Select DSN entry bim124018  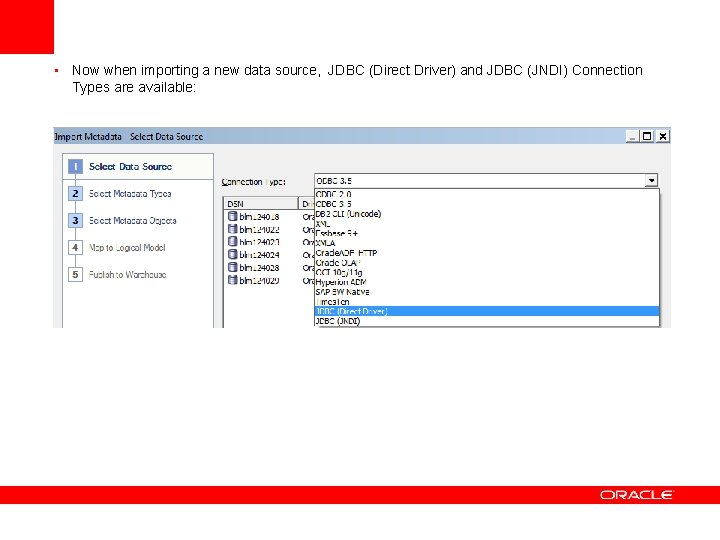pyautogui.click(x=259, y=217)
